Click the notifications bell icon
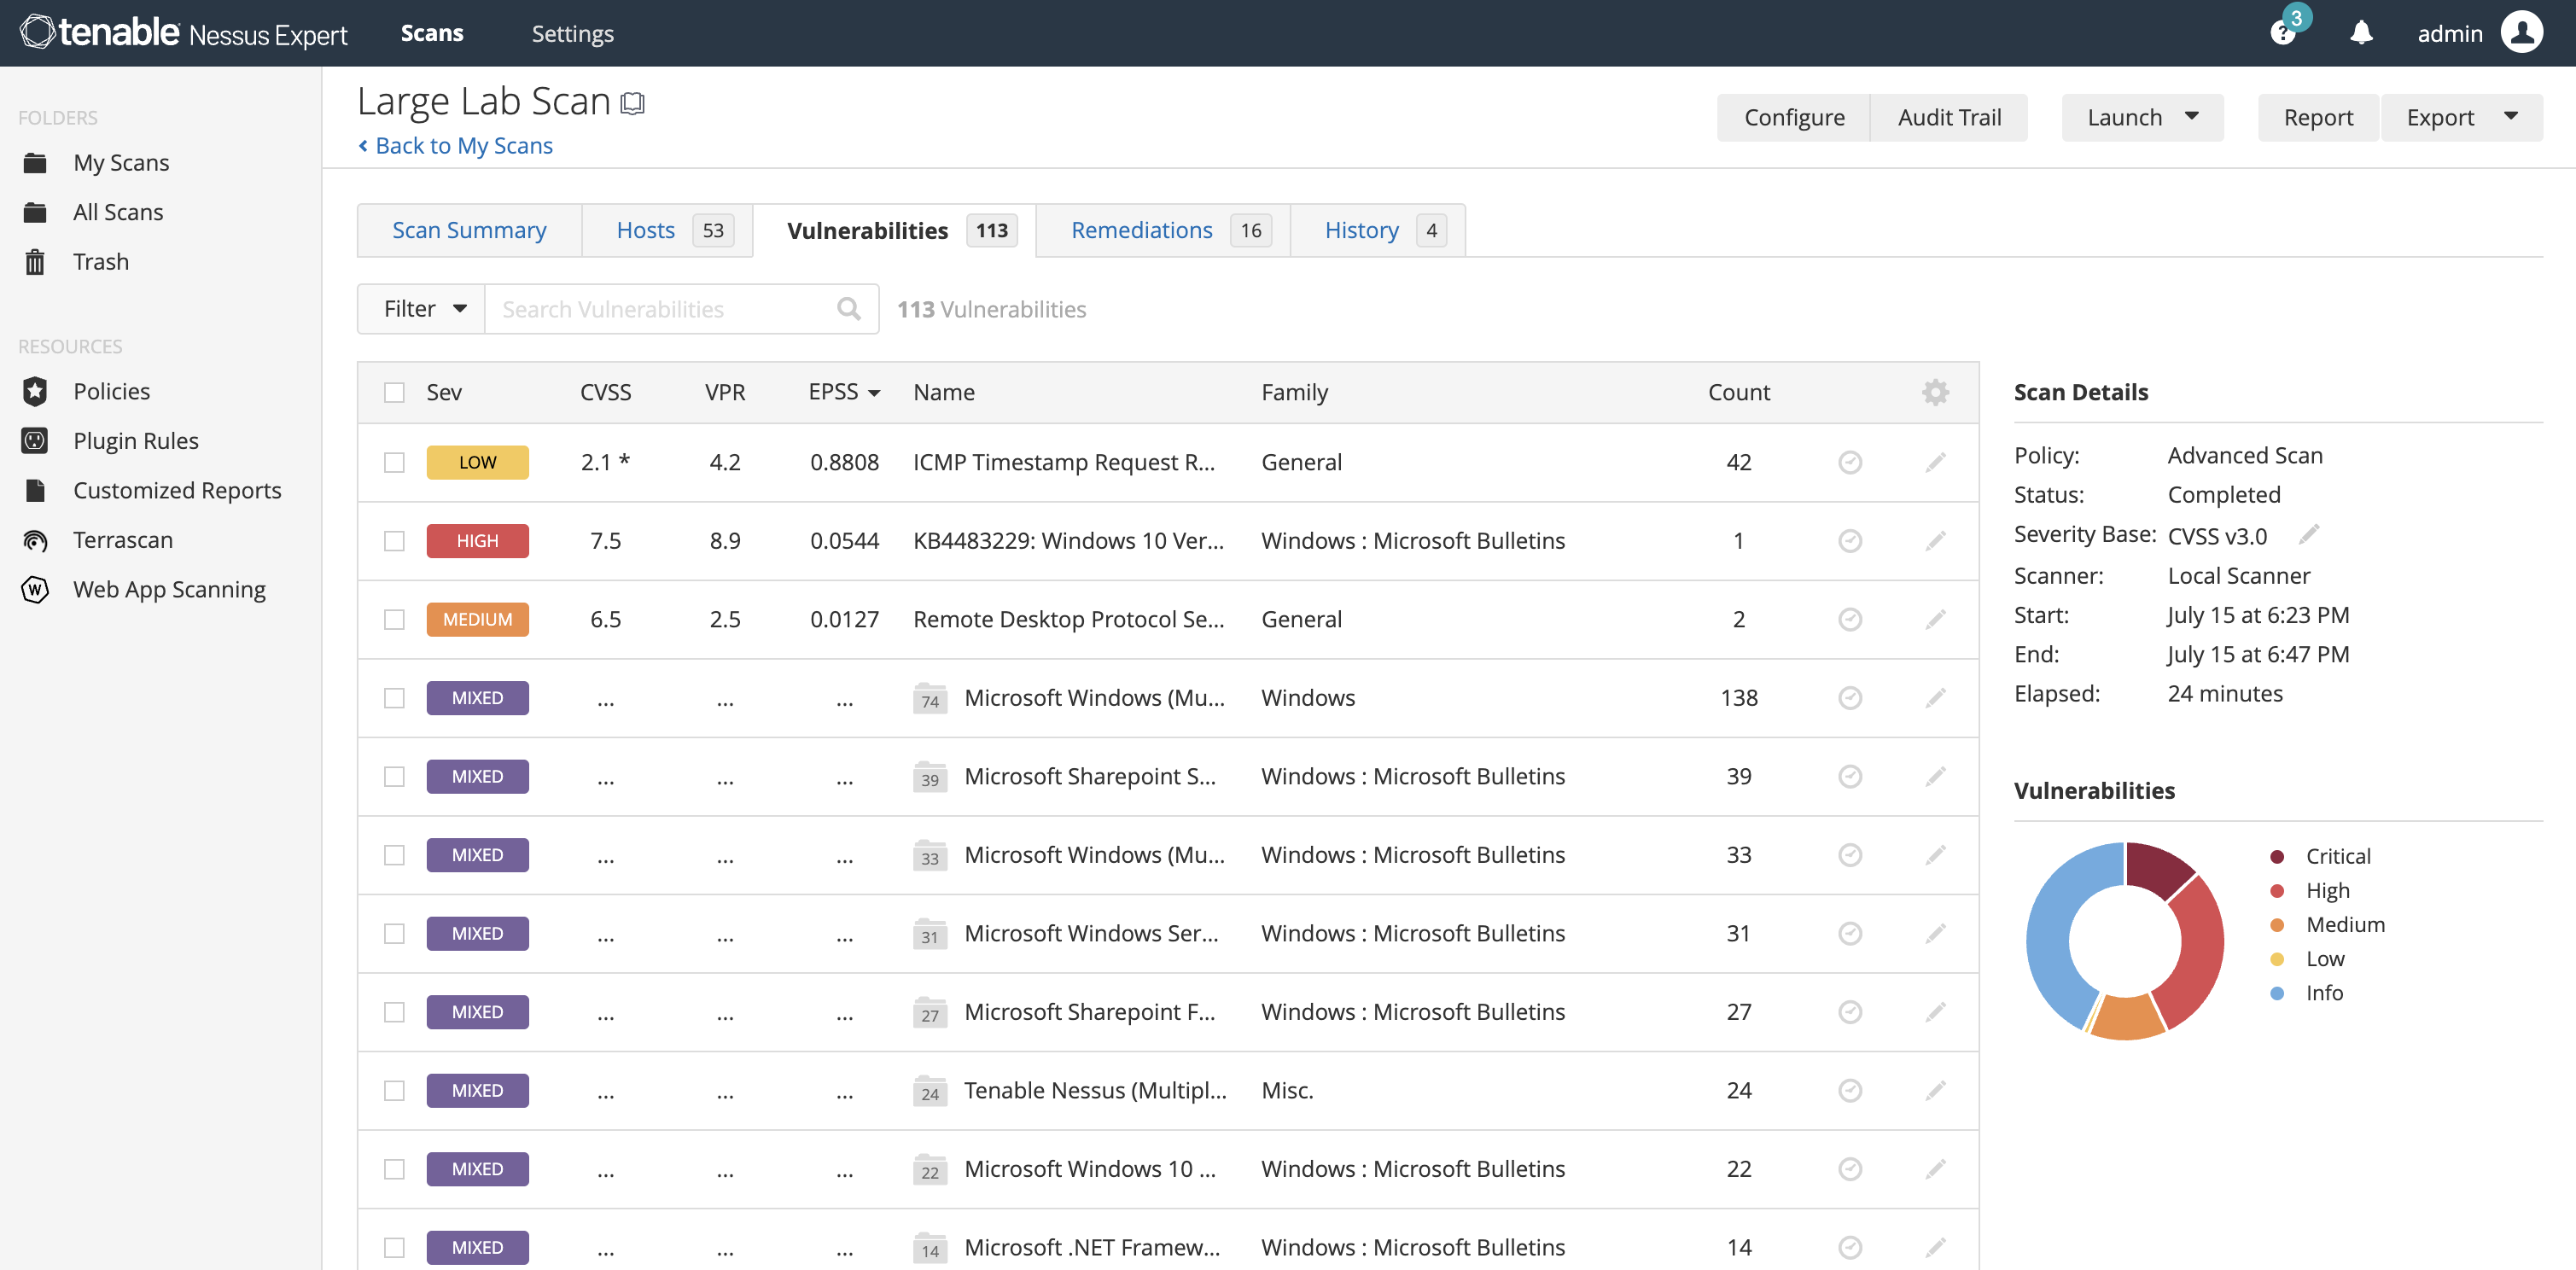Screen dimensions: 2576x1270 click(2361, 33)
